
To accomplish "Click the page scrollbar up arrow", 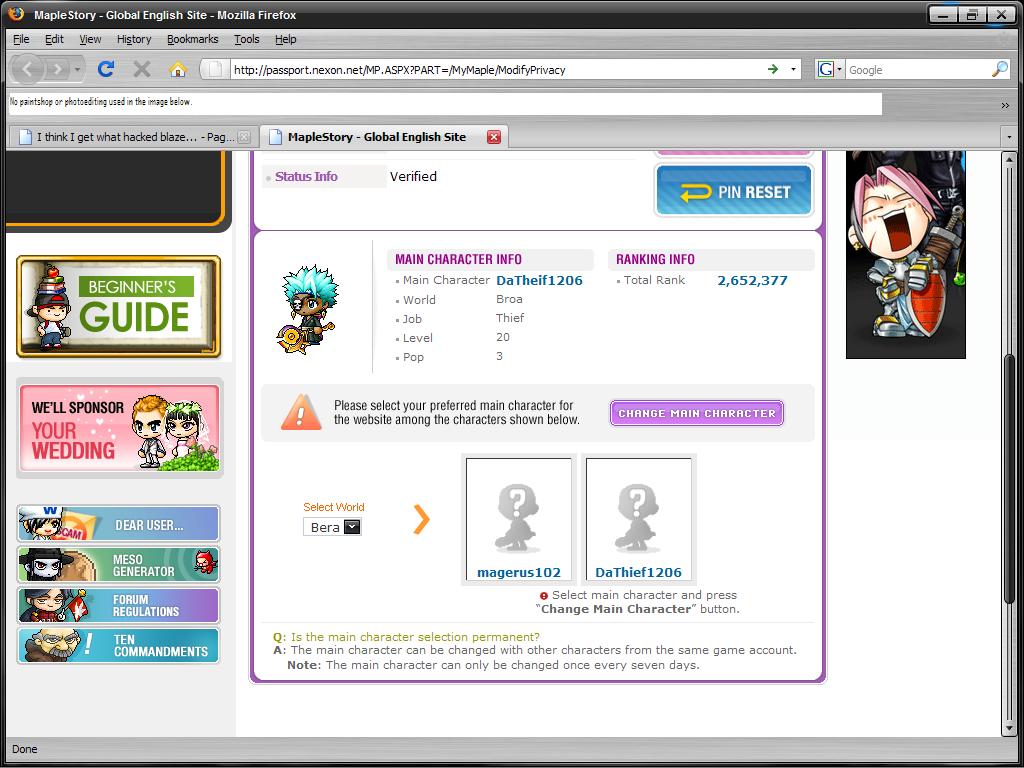I will [1009, 159].
